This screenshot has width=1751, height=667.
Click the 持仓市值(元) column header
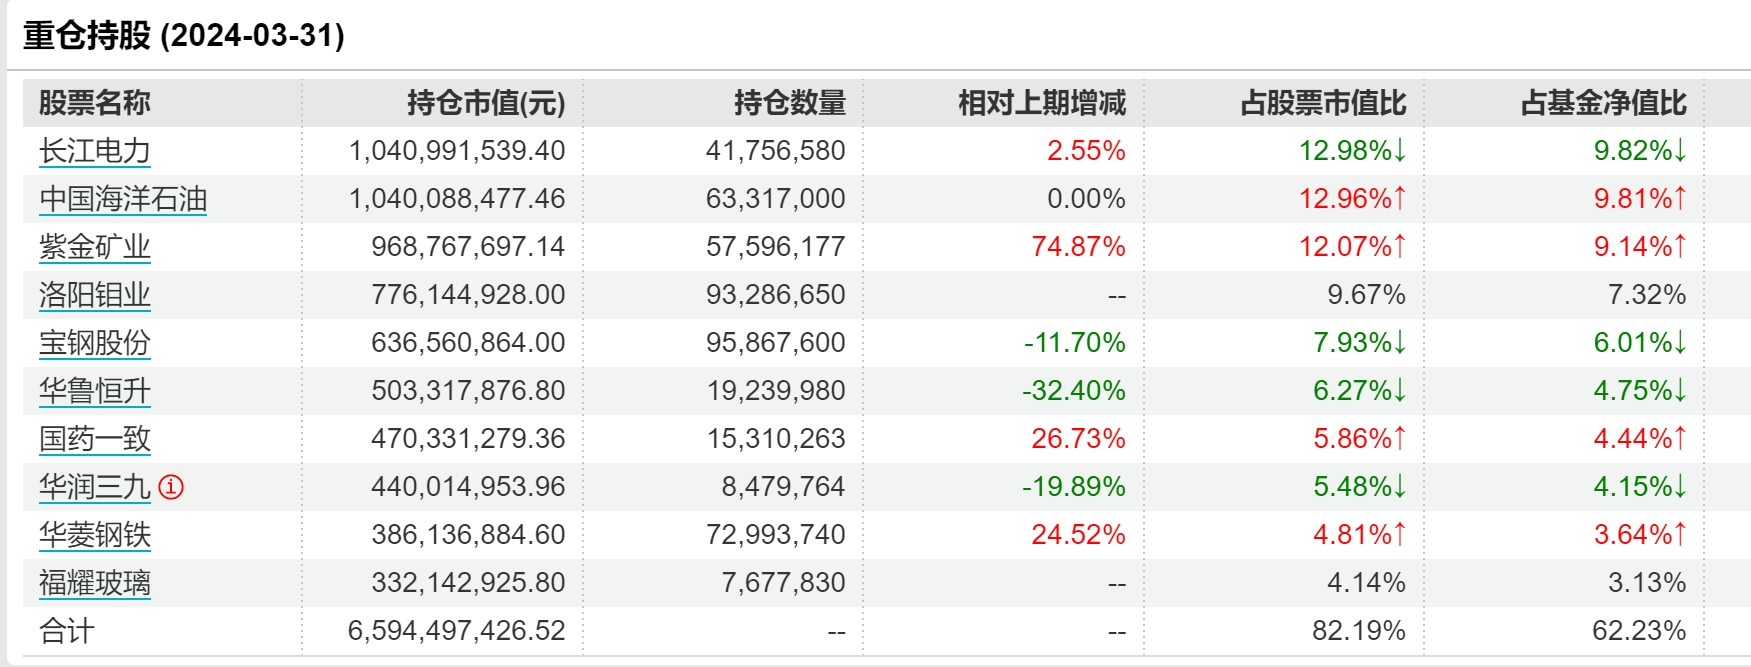[486, 103]
